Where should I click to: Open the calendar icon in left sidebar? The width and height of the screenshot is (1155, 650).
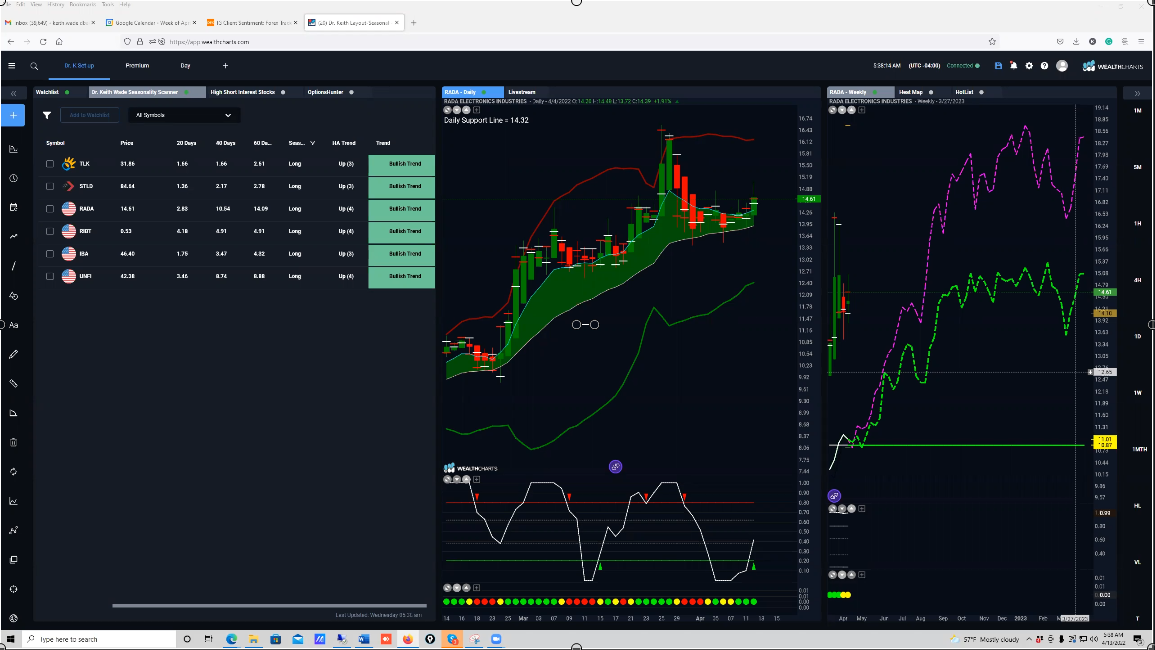pos(13,208)
